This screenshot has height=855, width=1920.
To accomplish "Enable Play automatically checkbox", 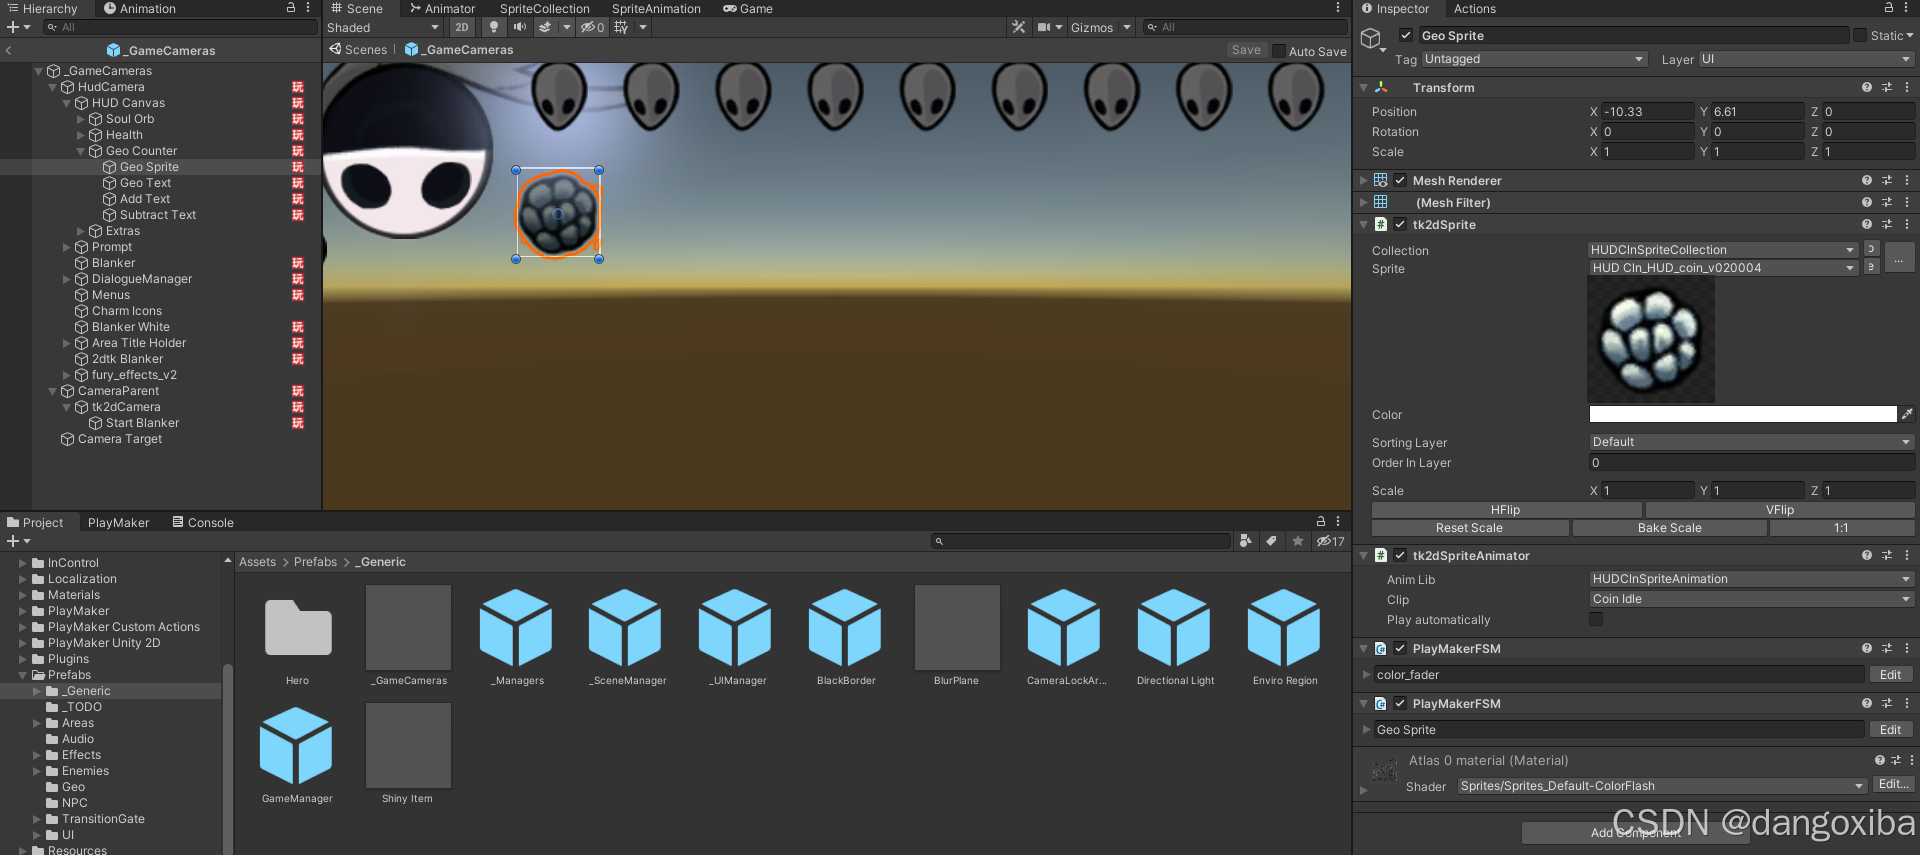I will (x=1596, y=619).
